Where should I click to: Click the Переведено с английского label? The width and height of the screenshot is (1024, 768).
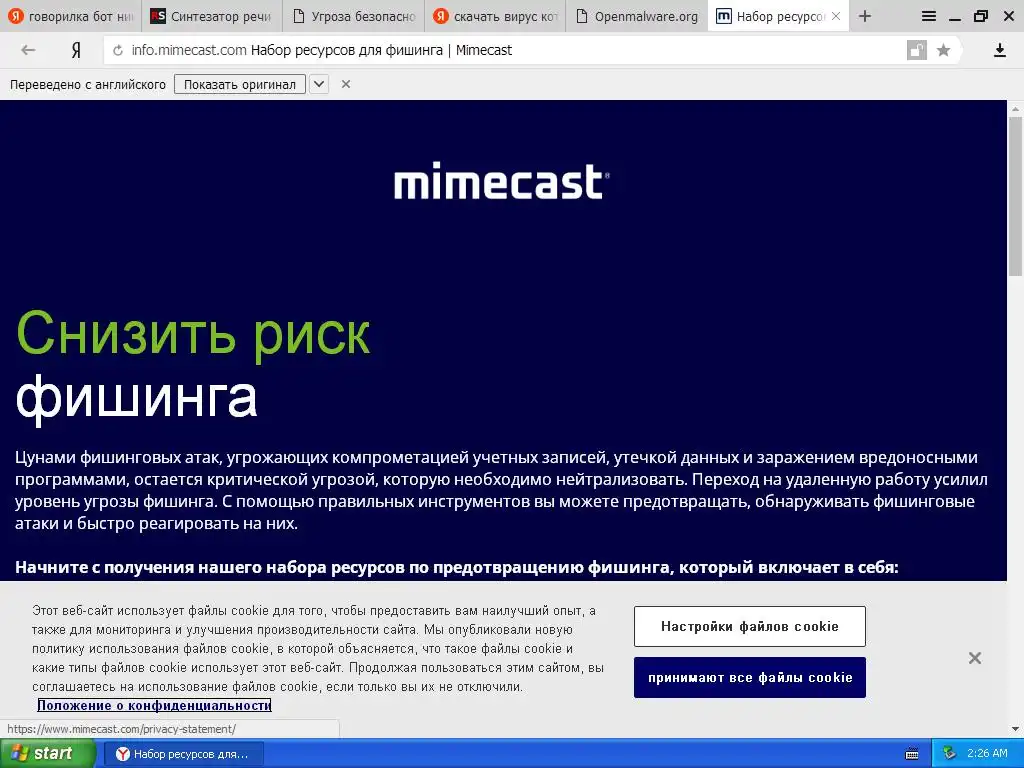tap(88, 84)
